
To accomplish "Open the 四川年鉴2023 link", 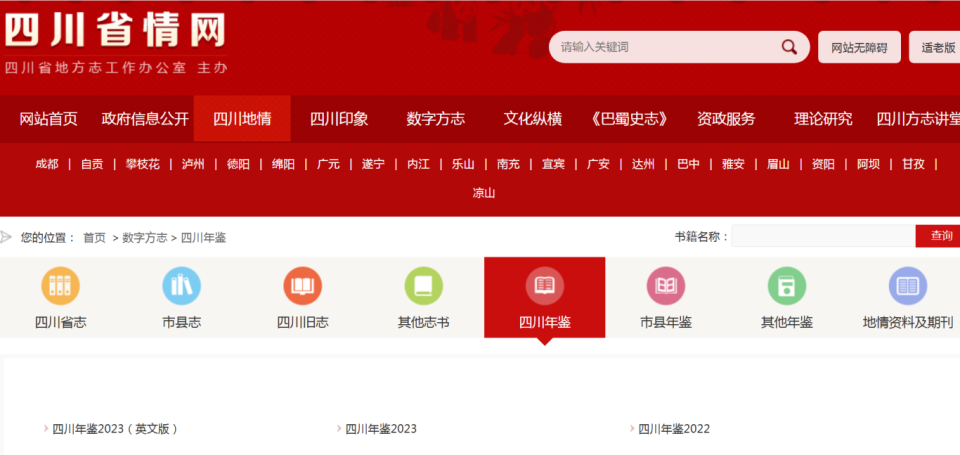I will (x=381, y=429).
